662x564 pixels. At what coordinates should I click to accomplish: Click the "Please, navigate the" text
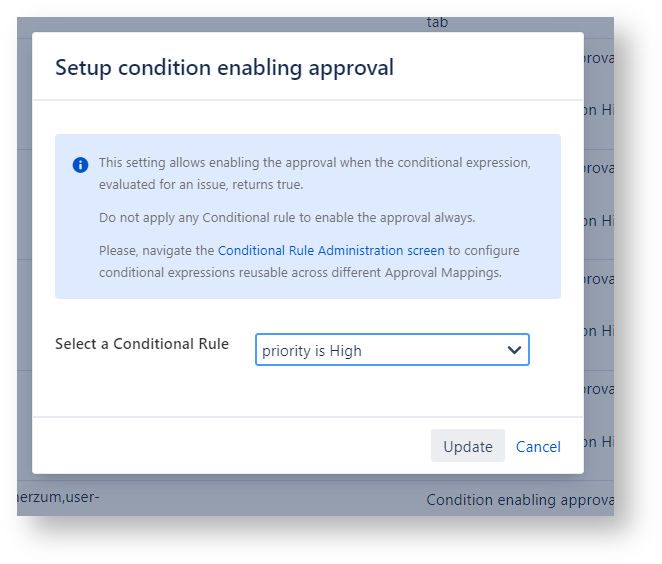pyautogui.click(x=157, y=250)
